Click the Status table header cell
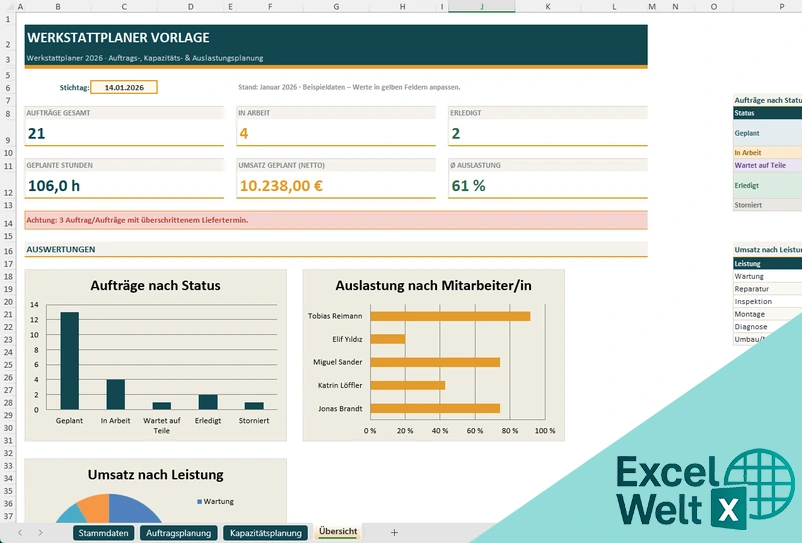Image resolution: width=802 pixels, height=543 pixels. tap(767, 113)
